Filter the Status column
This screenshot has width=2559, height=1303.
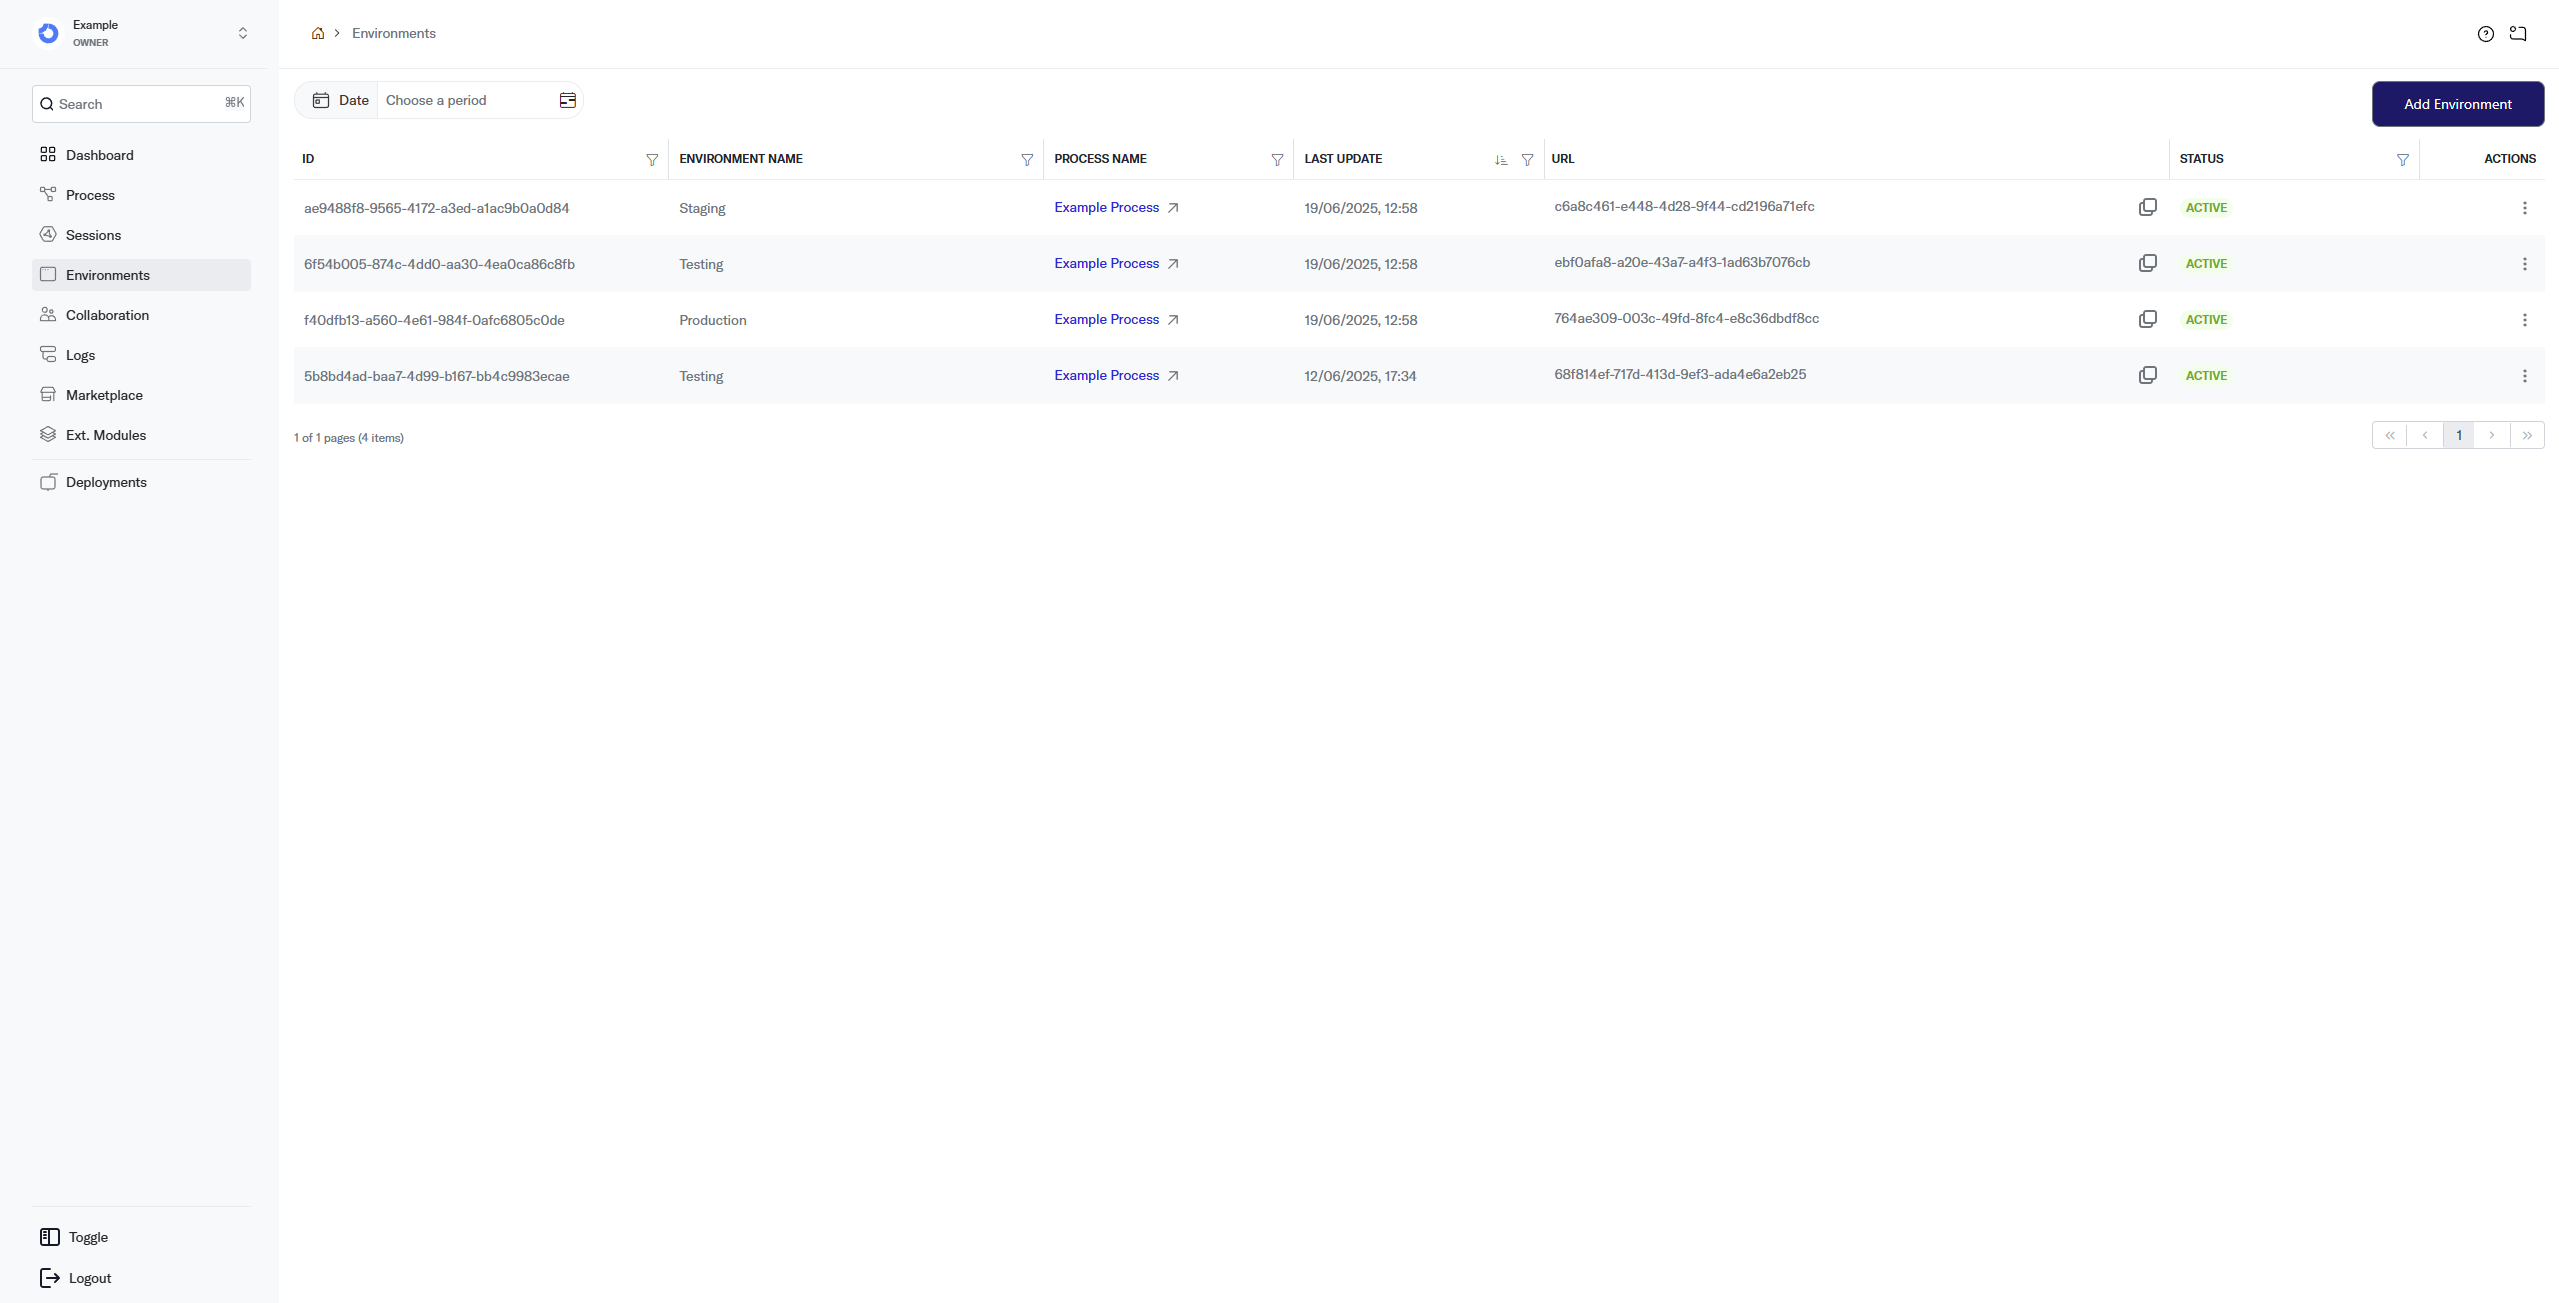(2403, 160)
